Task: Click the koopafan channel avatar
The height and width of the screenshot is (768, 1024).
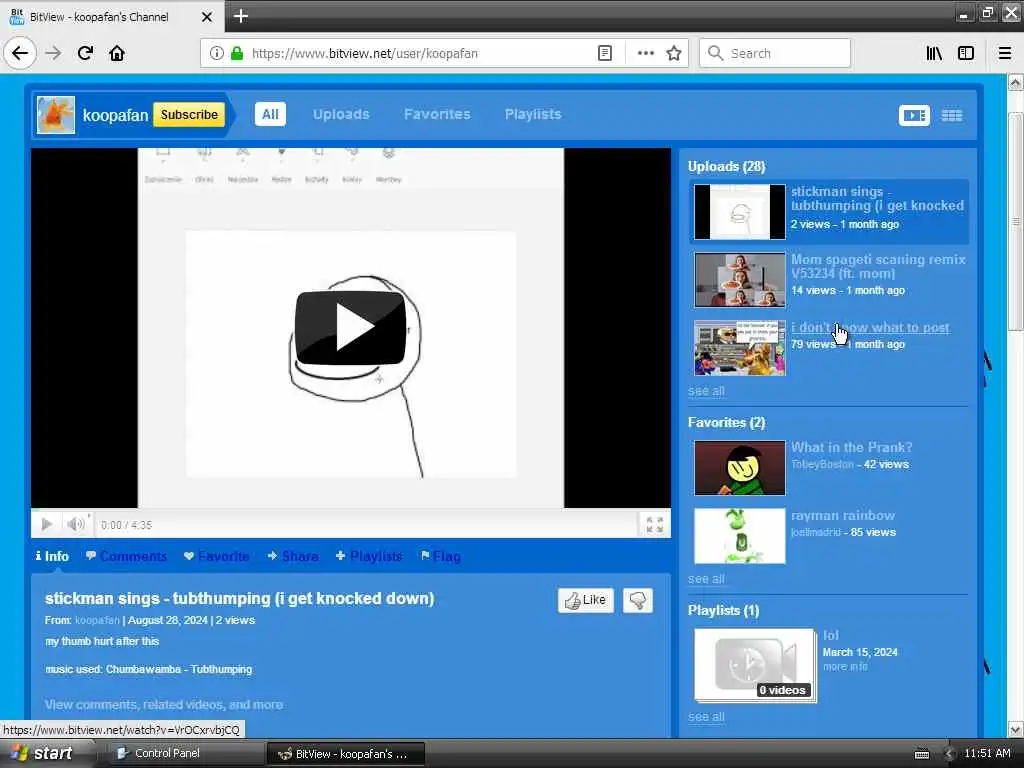Action: [56, 115]
